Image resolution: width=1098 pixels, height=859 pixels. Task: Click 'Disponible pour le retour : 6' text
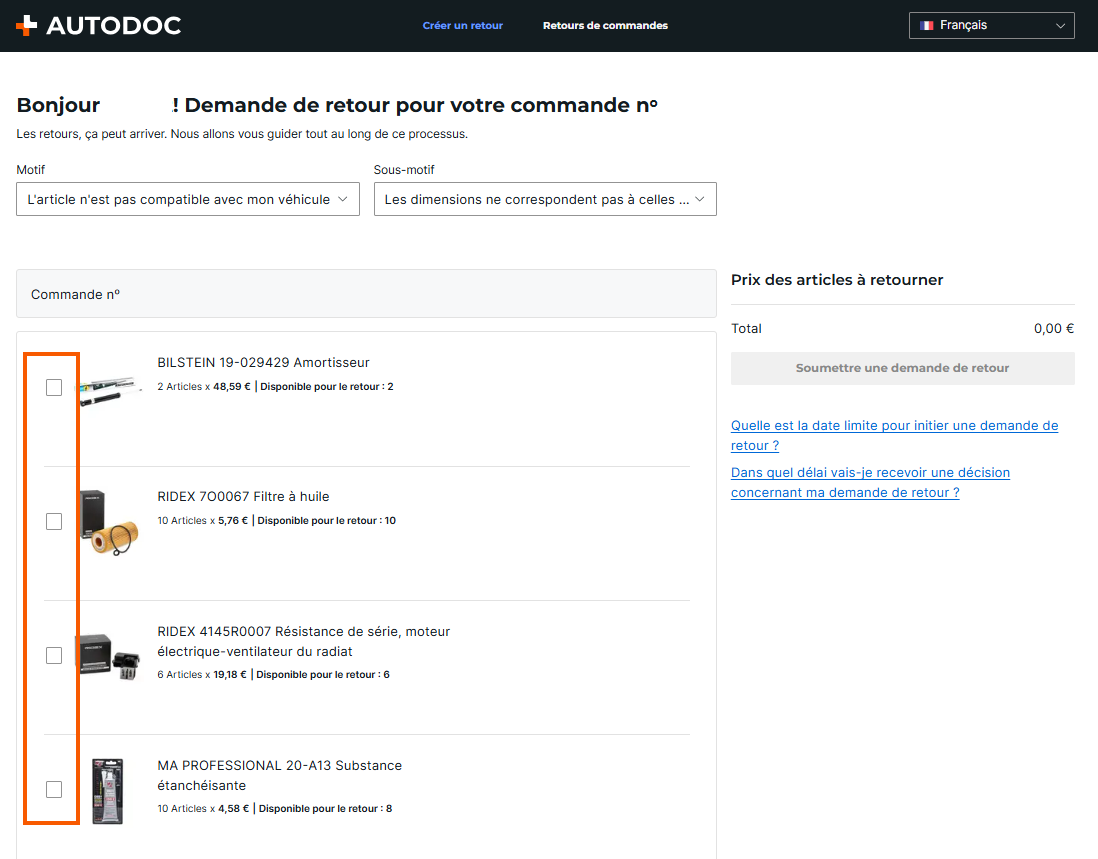point(323,674)
